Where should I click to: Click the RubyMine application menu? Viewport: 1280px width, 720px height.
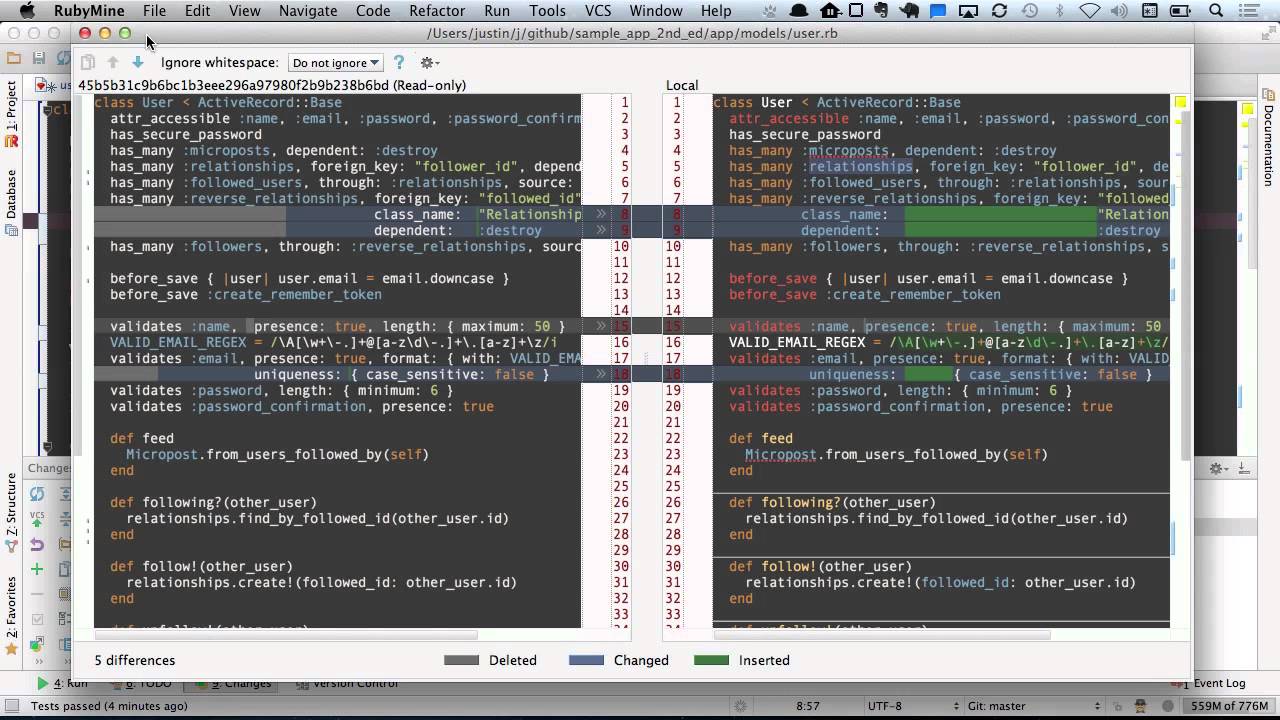pyautogui.click(x=89, y=11)
